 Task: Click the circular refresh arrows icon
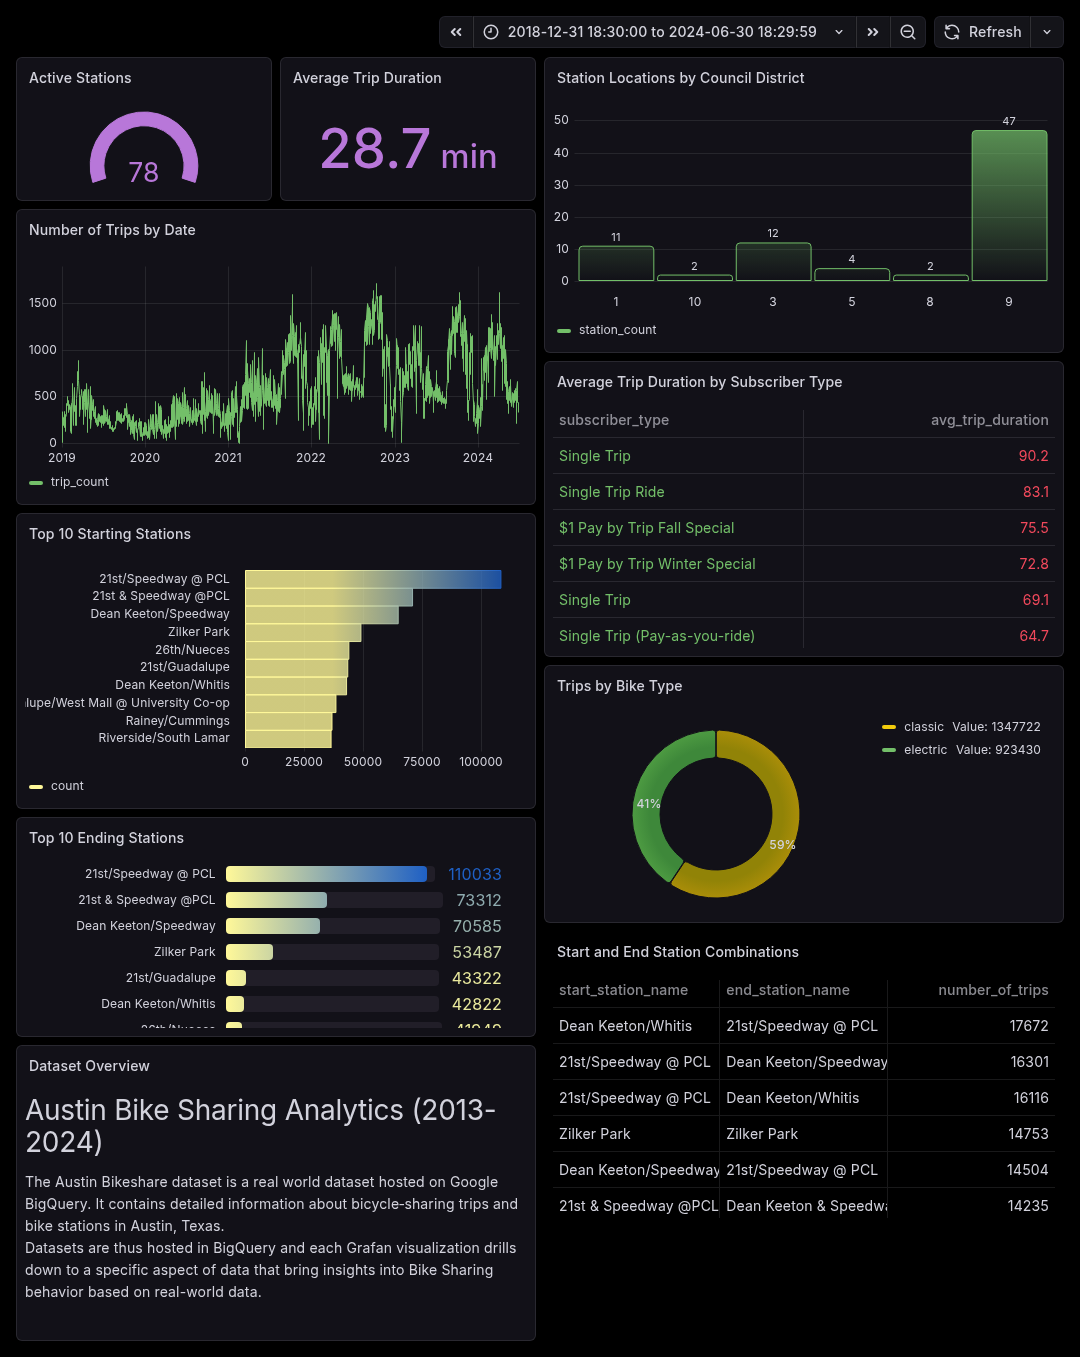click(951, 31)
